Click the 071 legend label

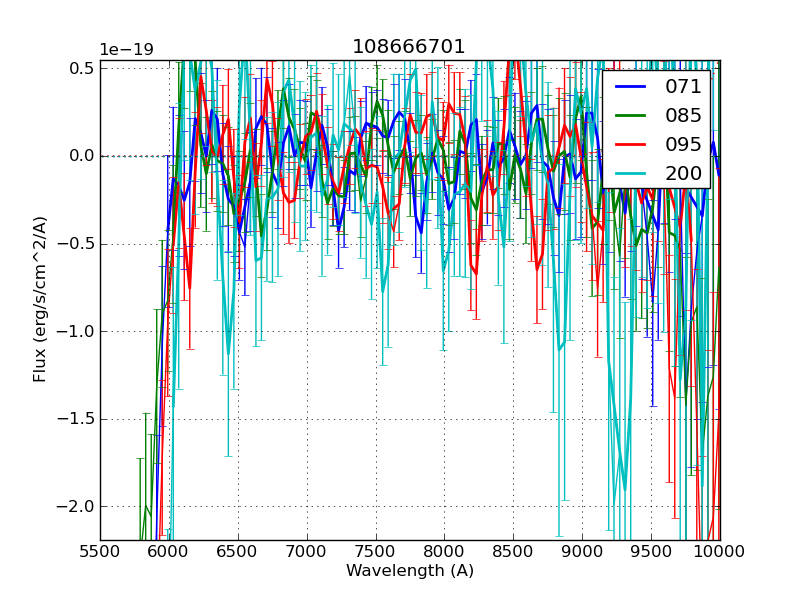pyautogui.click(x=684, y=87)
